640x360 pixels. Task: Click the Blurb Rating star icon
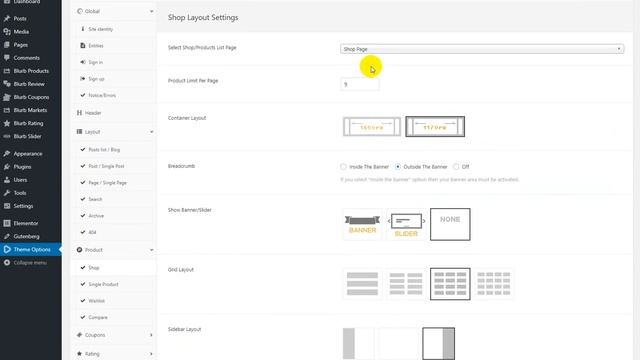7,123
